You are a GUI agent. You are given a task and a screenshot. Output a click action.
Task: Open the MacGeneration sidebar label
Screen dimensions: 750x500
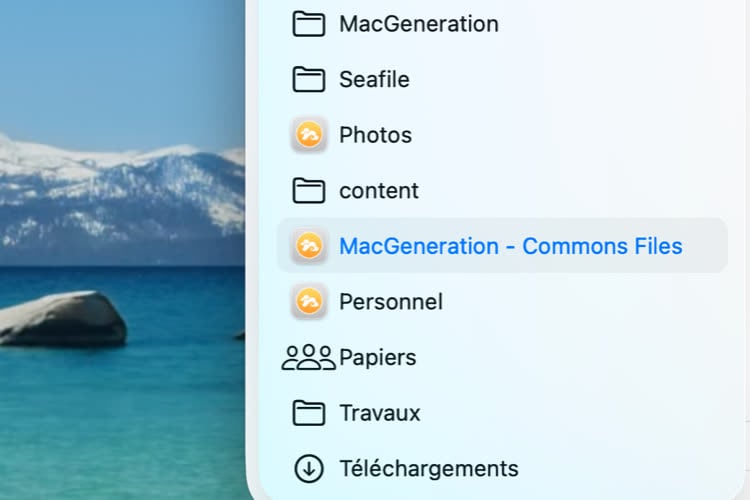click(418, 23)
